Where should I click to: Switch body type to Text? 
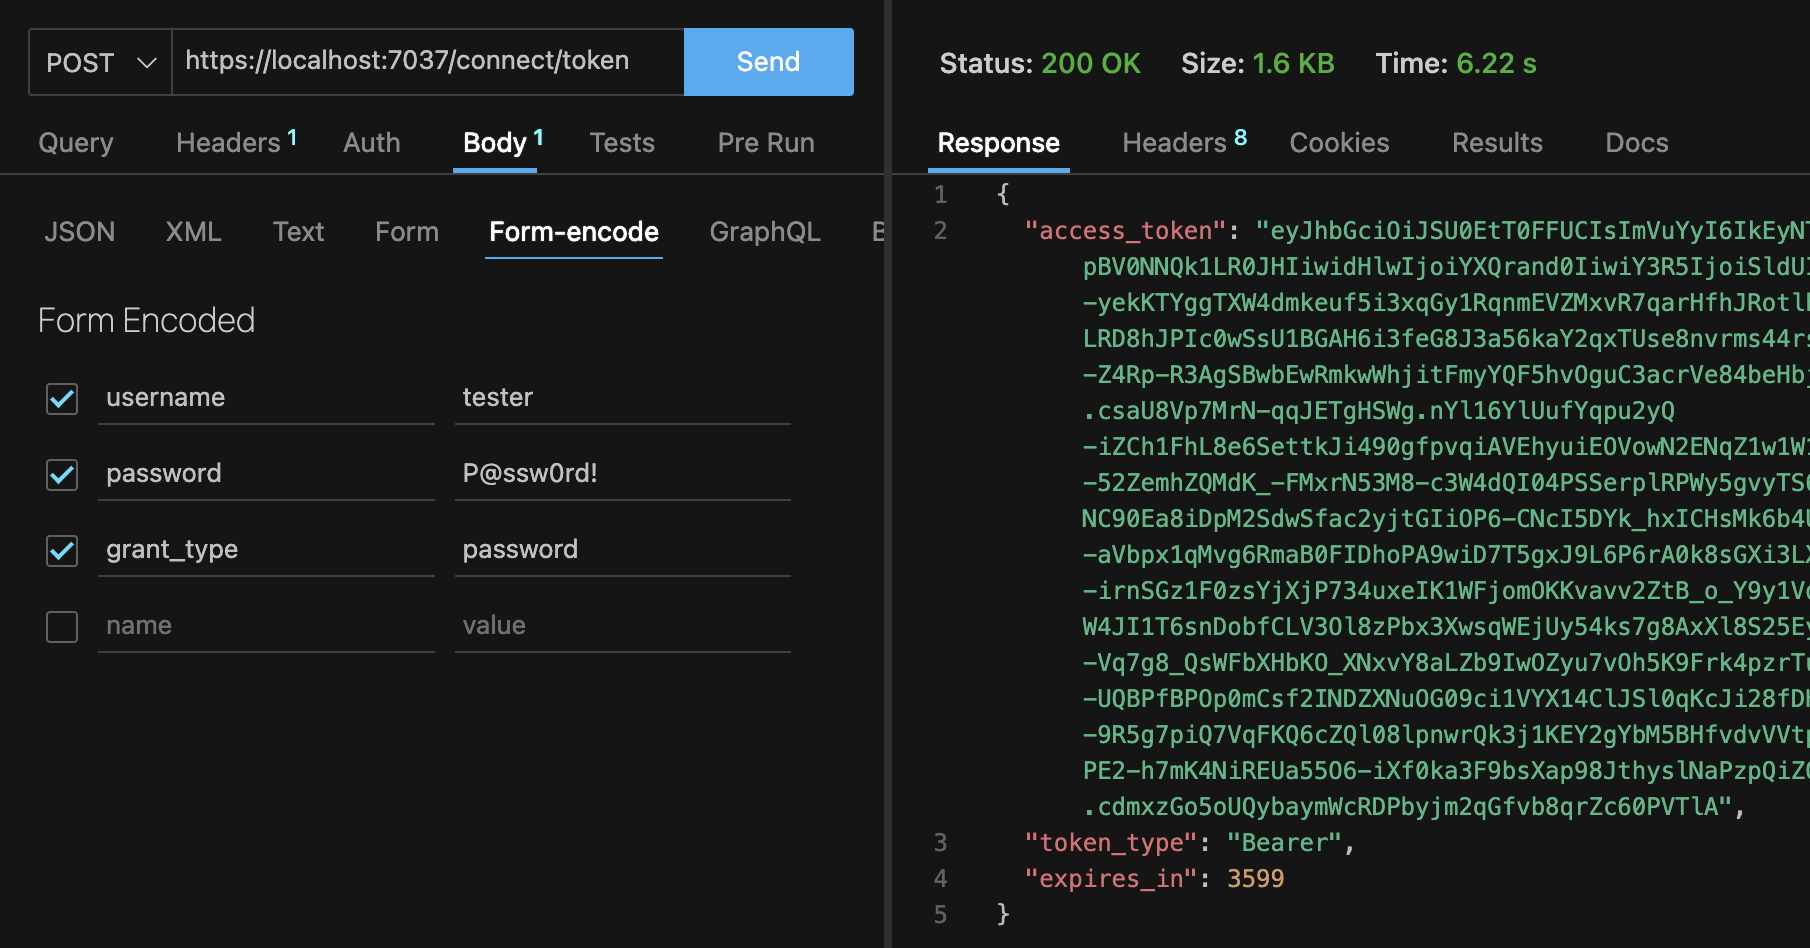(x=298, y=232)
